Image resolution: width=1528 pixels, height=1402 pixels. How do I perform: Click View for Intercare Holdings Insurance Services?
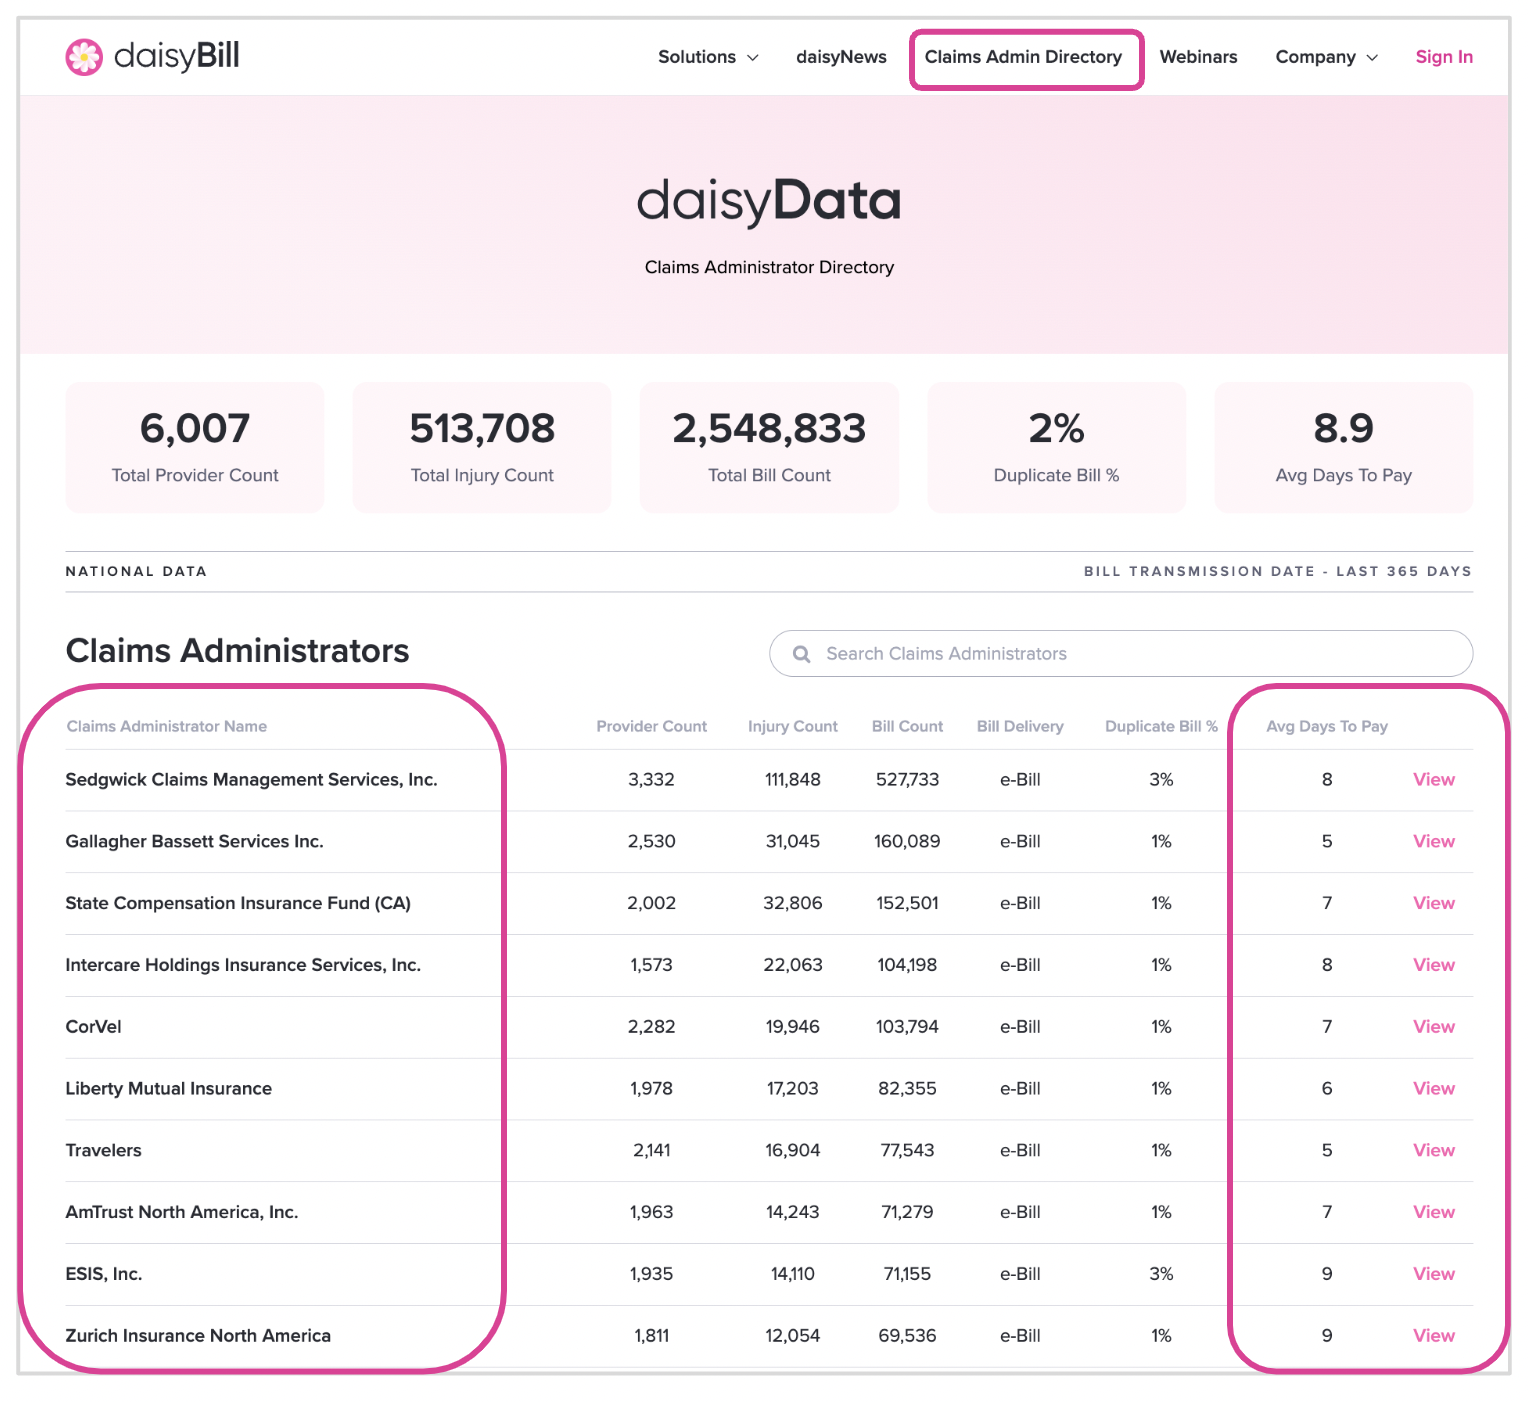1434,965
